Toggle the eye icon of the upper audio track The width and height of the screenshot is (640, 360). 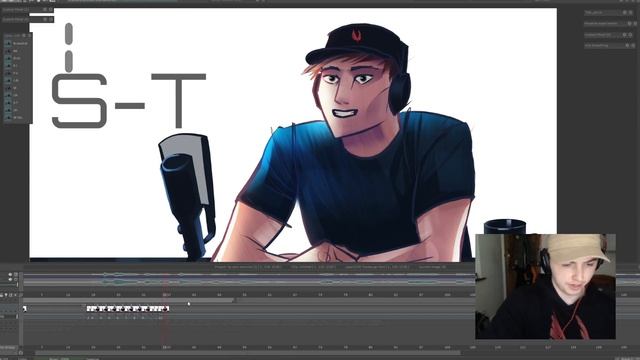point(10,275)
